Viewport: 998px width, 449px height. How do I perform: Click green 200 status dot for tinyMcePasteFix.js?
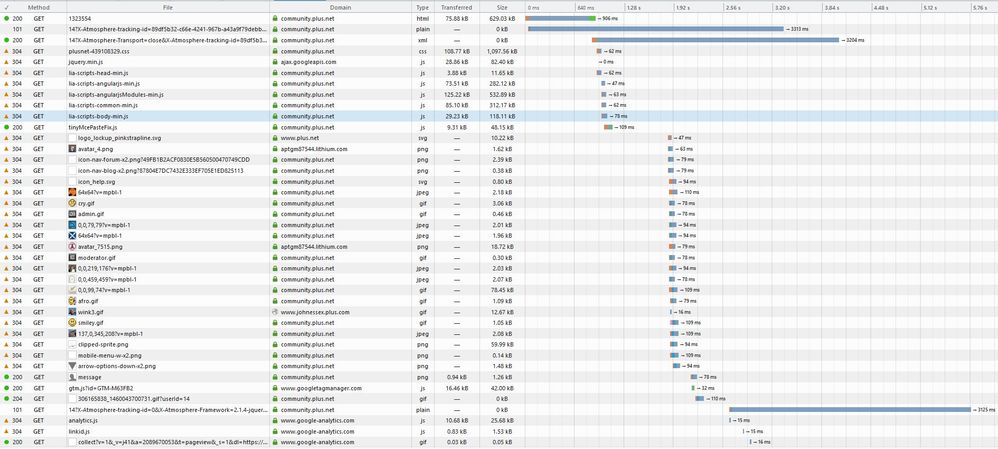[x=7, y=127]
